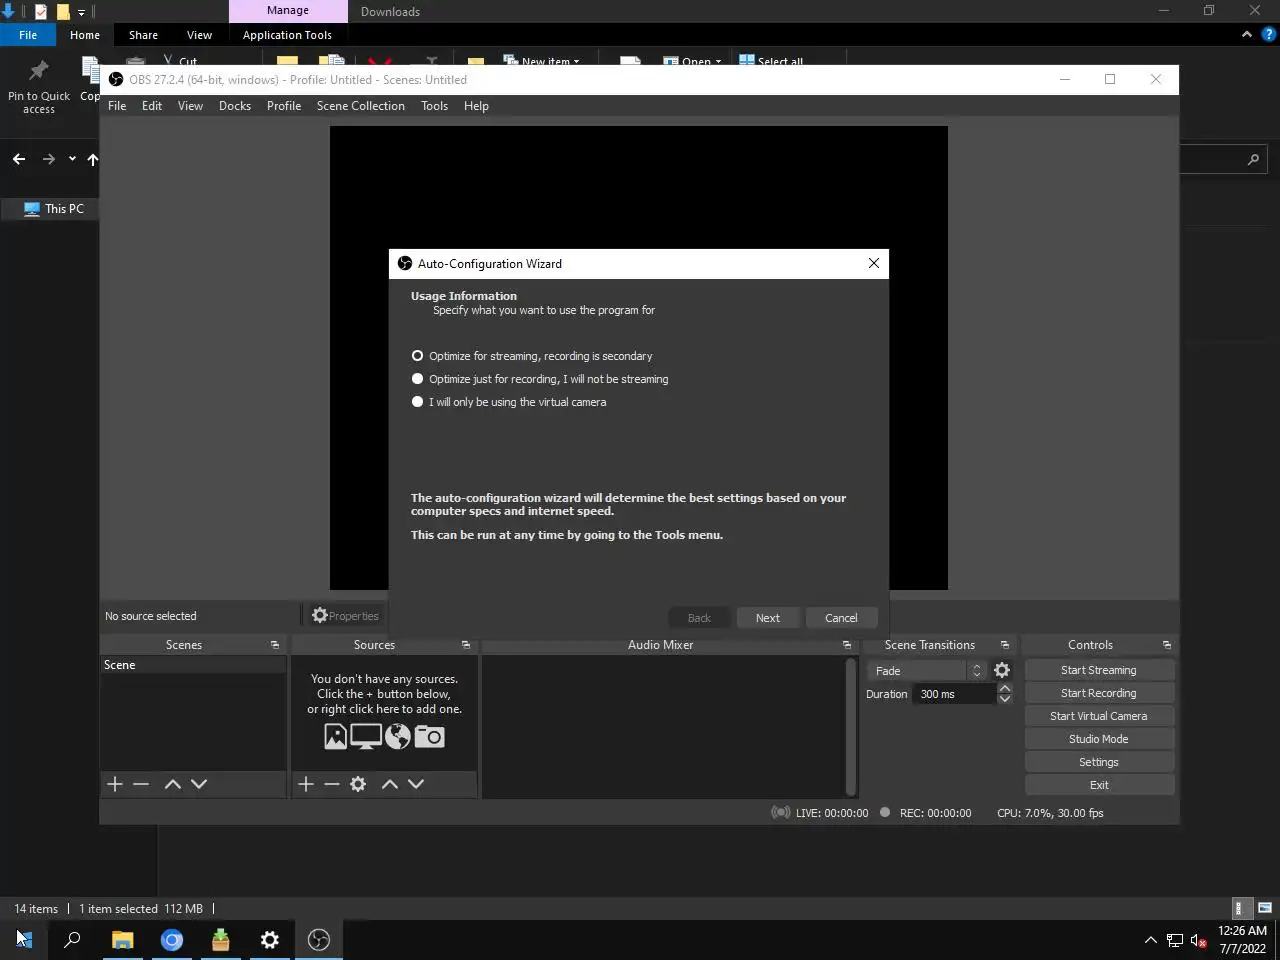
Task: Open the Fade transition dropdown
Action: [x=926, y=671]
